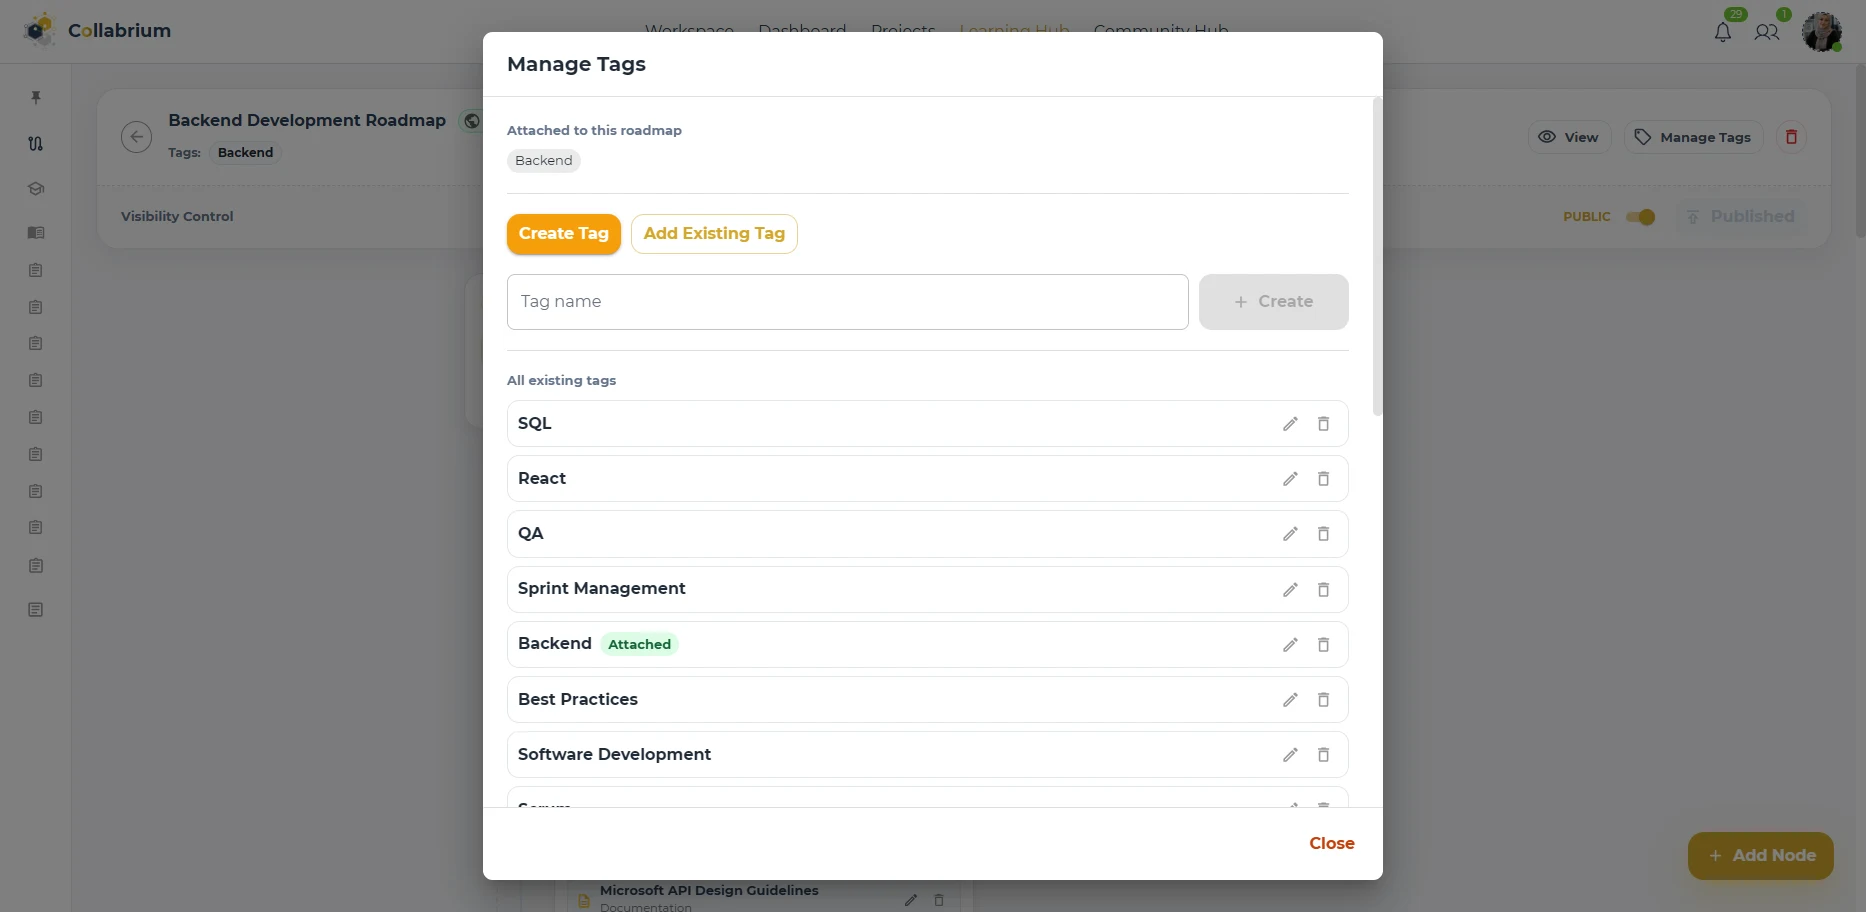Delete the SQL tag
This screenshot has height=912, width=1866.
[x=1323, y=424]
